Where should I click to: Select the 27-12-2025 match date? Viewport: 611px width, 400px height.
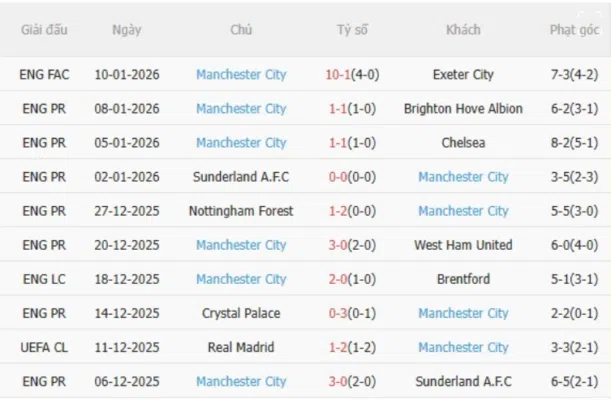[127, 211]
